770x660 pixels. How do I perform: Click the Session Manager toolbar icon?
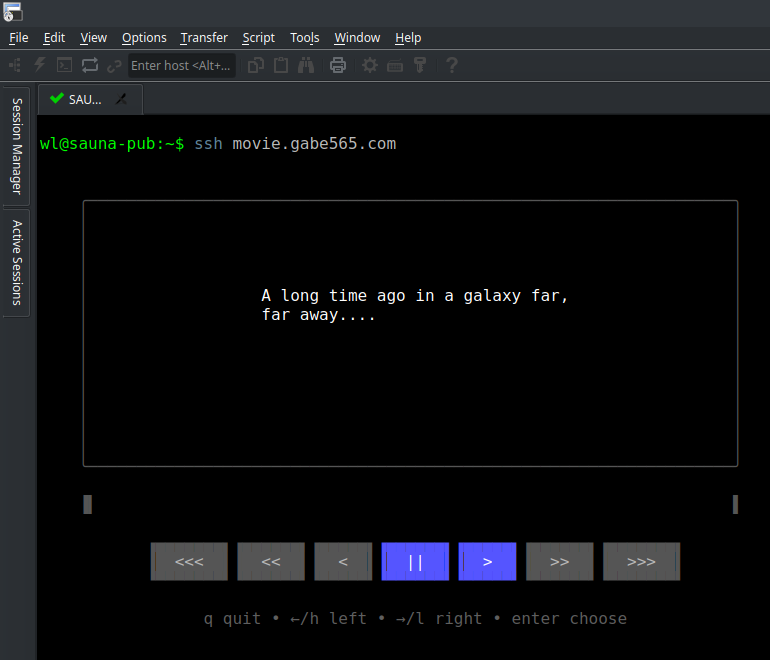pyautogui.click(x=15, y=65)
